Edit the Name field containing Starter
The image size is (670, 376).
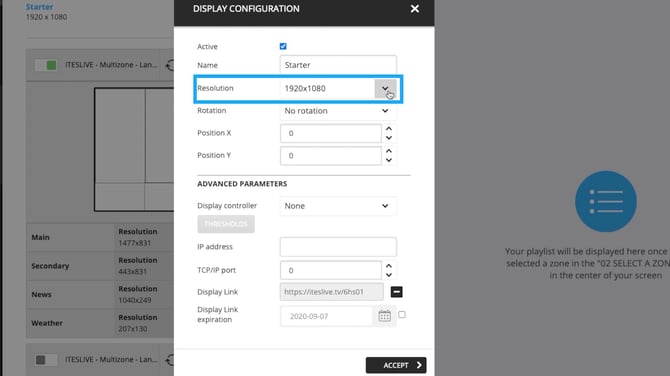coord(338,65)
